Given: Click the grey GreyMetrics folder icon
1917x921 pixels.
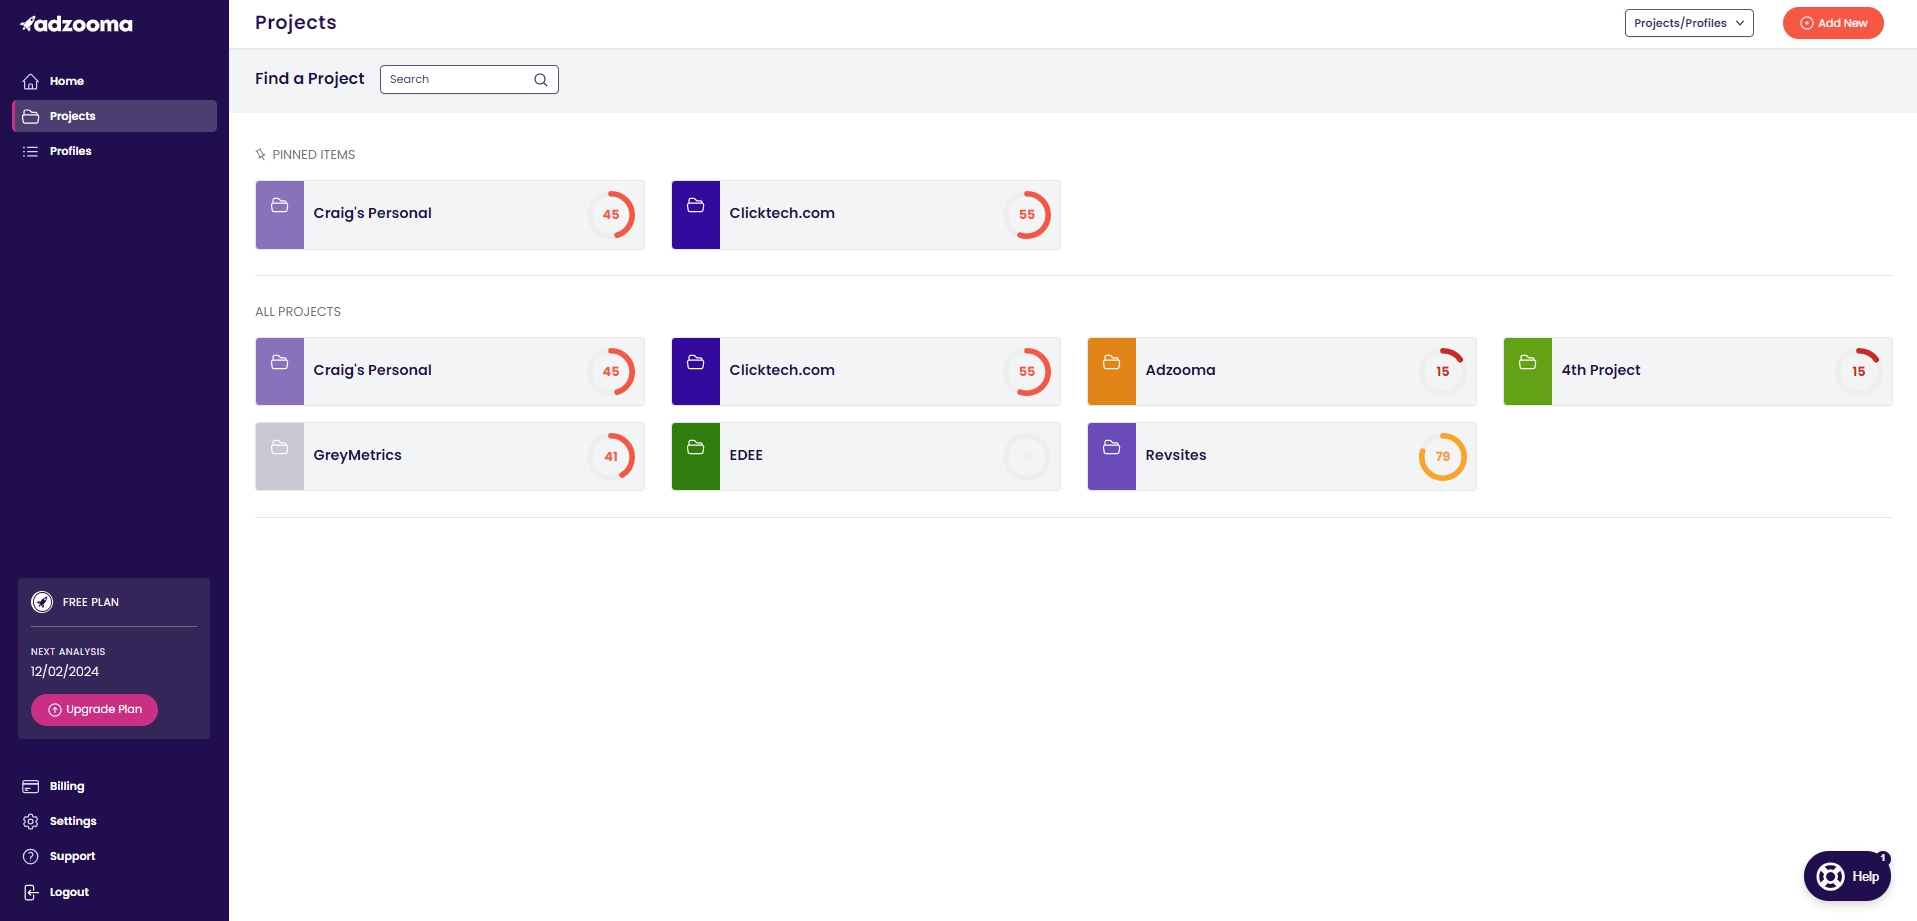Looking at the screenshot, I should (x=280, y=447).
